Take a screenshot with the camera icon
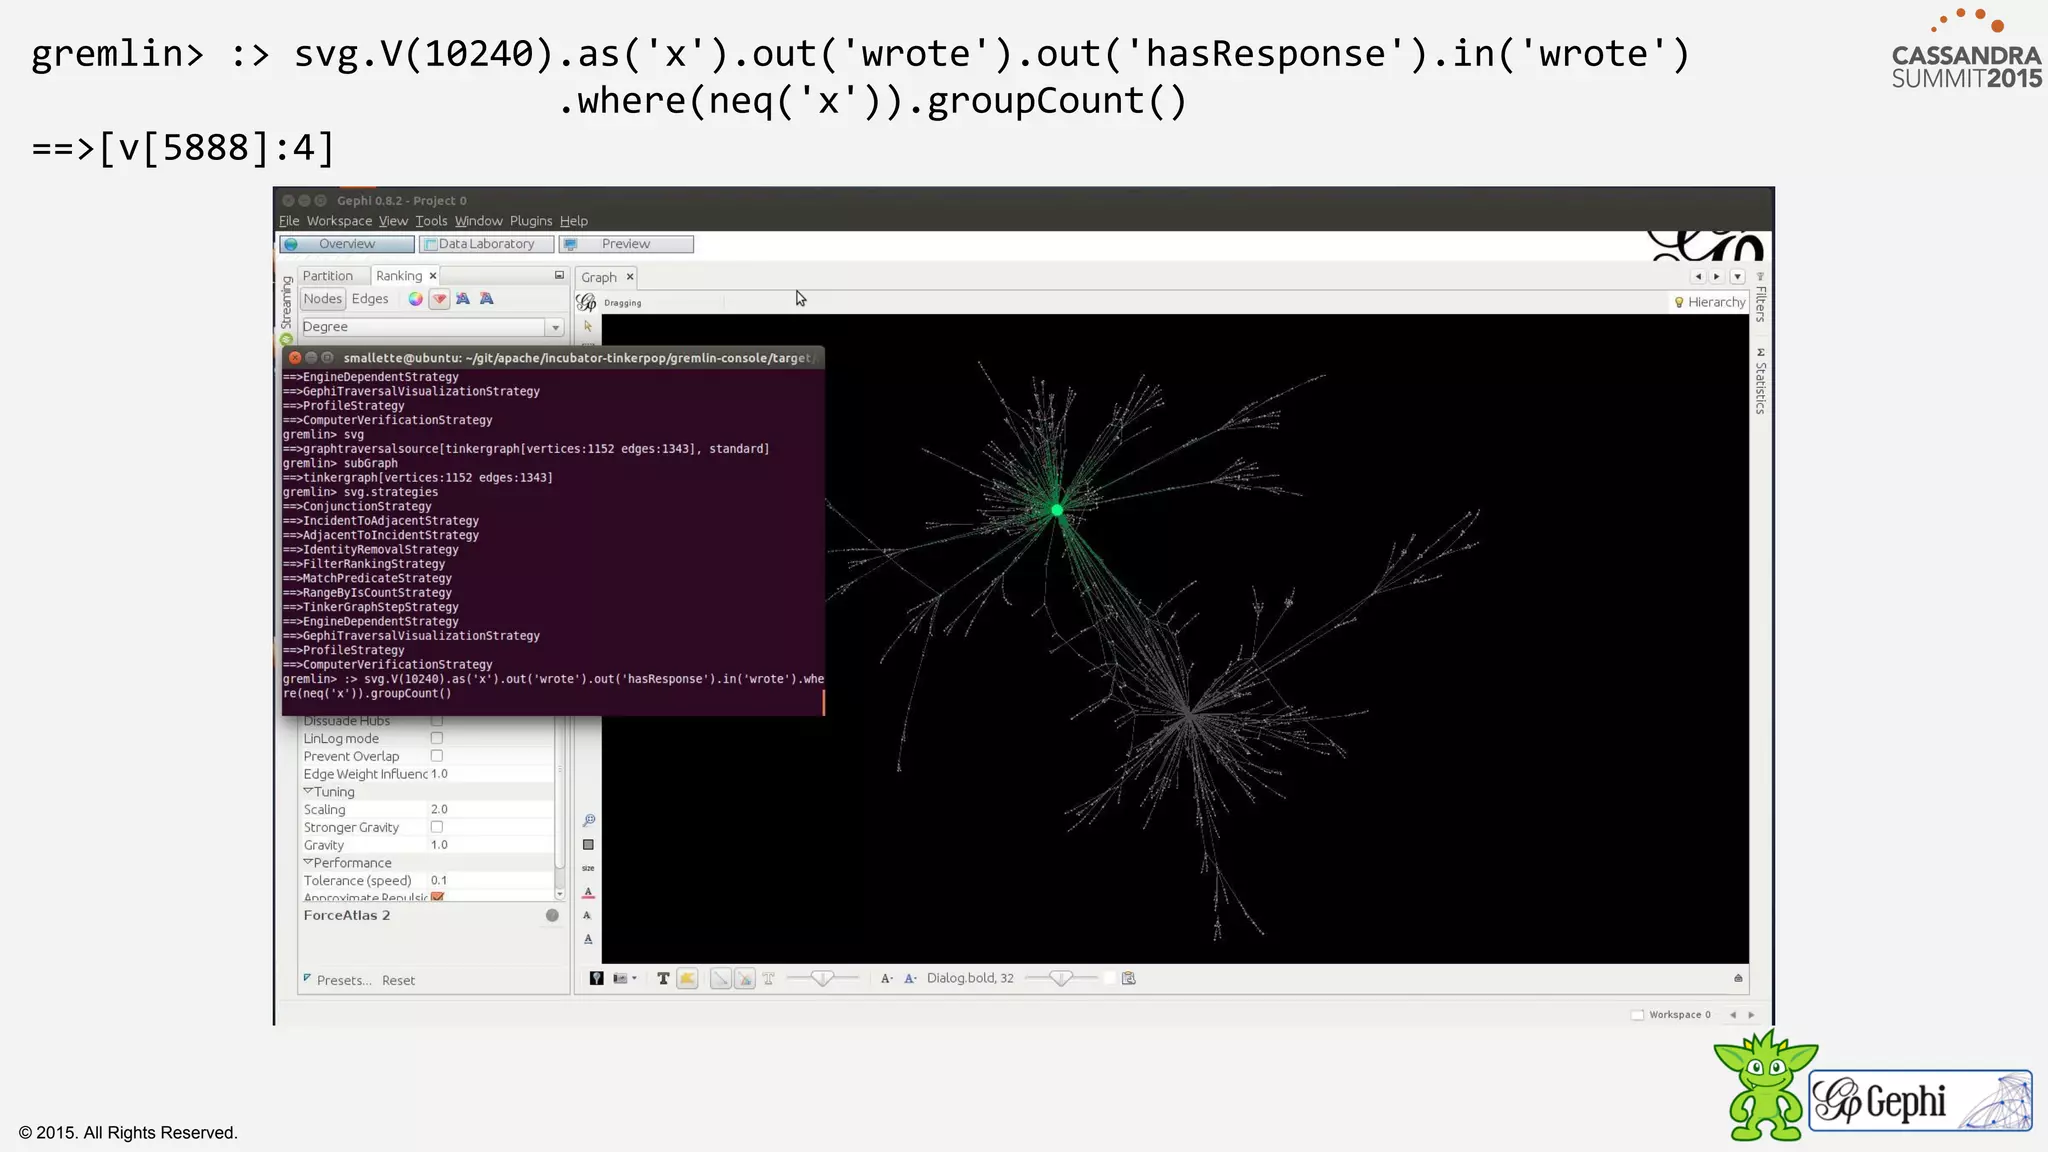2048x1152 pixels. pos(620,979)
